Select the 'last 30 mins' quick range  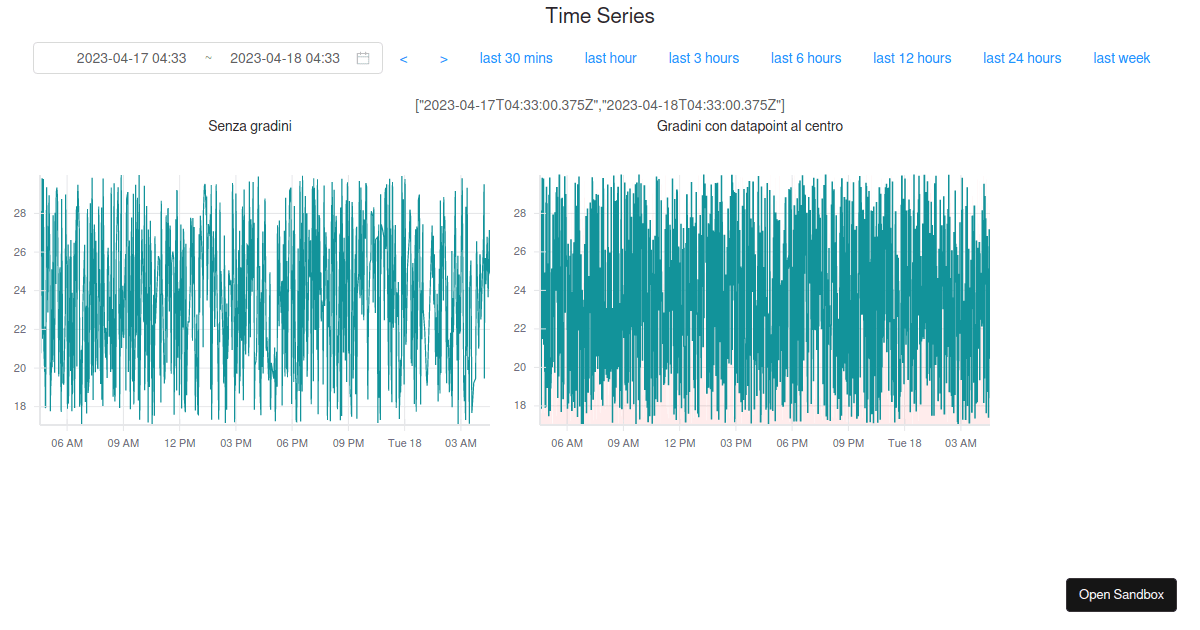[x=516, y=58]
